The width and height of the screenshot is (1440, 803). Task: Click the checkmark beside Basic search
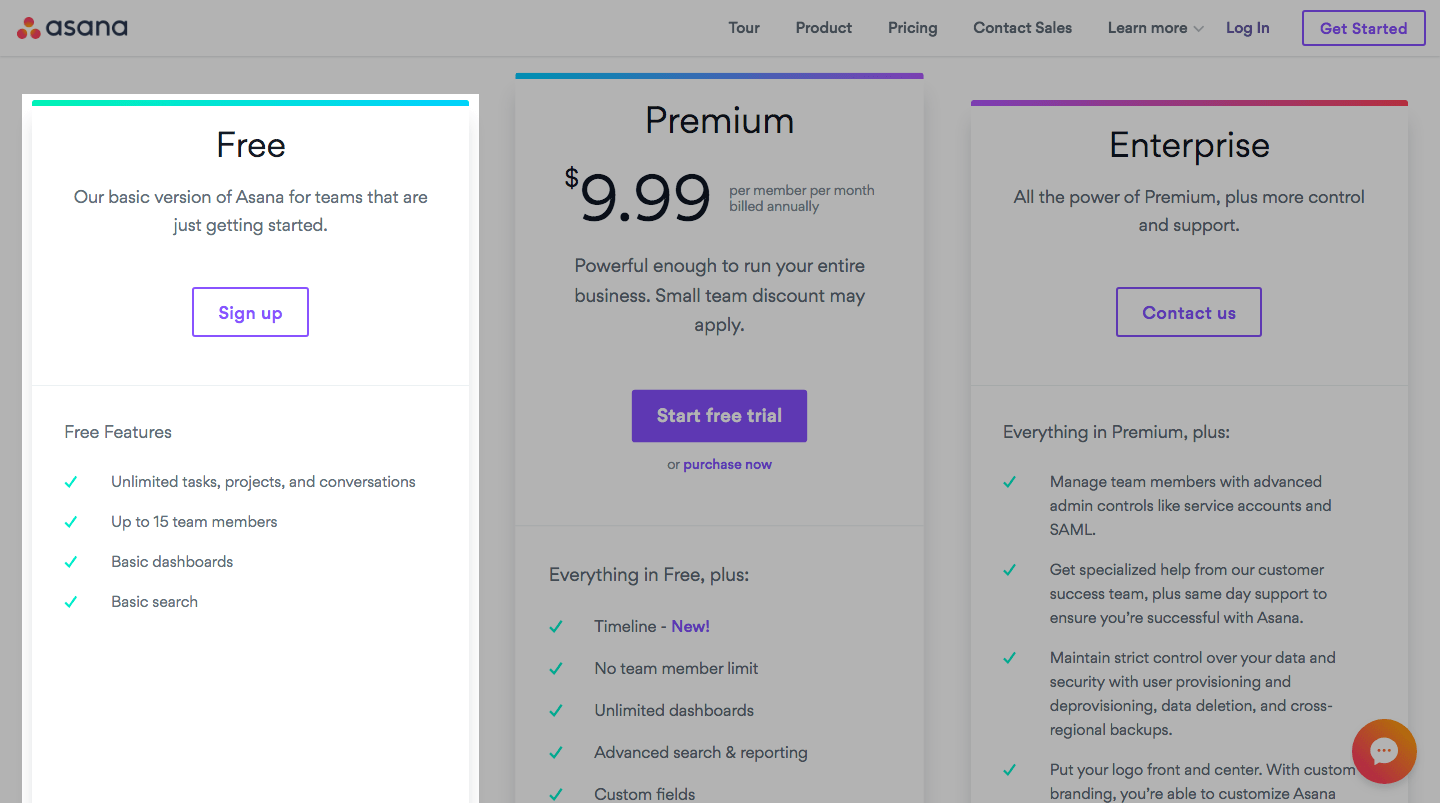click(x=71, y=601)
